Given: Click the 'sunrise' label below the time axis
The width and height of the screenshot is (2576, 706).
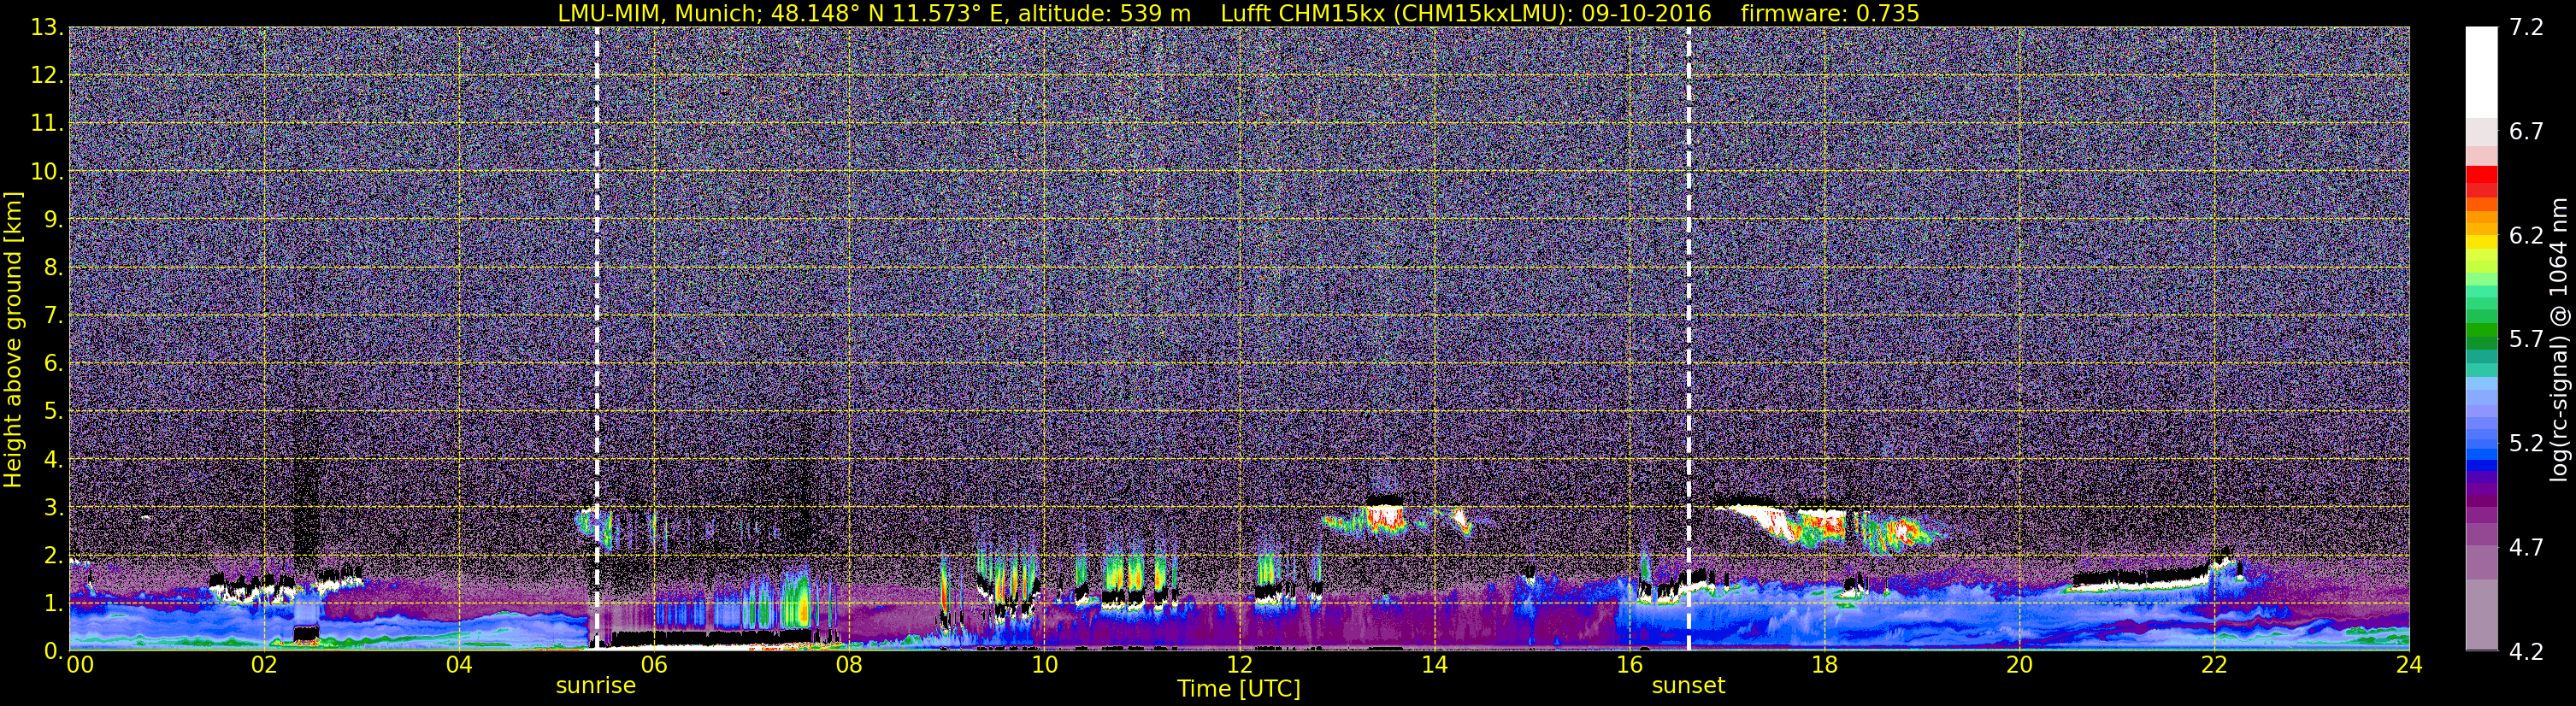Looking at the screenshot, I should 596,686.
